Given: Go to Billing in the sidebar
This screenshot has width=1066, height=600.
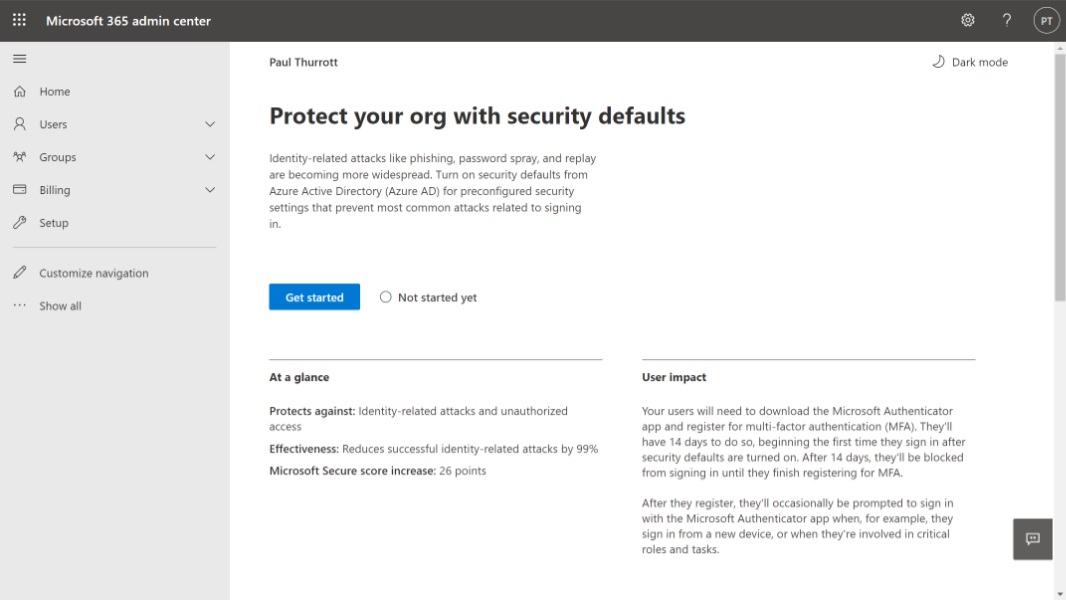Looking at the screenshot, I should click(x=55, y=190).
